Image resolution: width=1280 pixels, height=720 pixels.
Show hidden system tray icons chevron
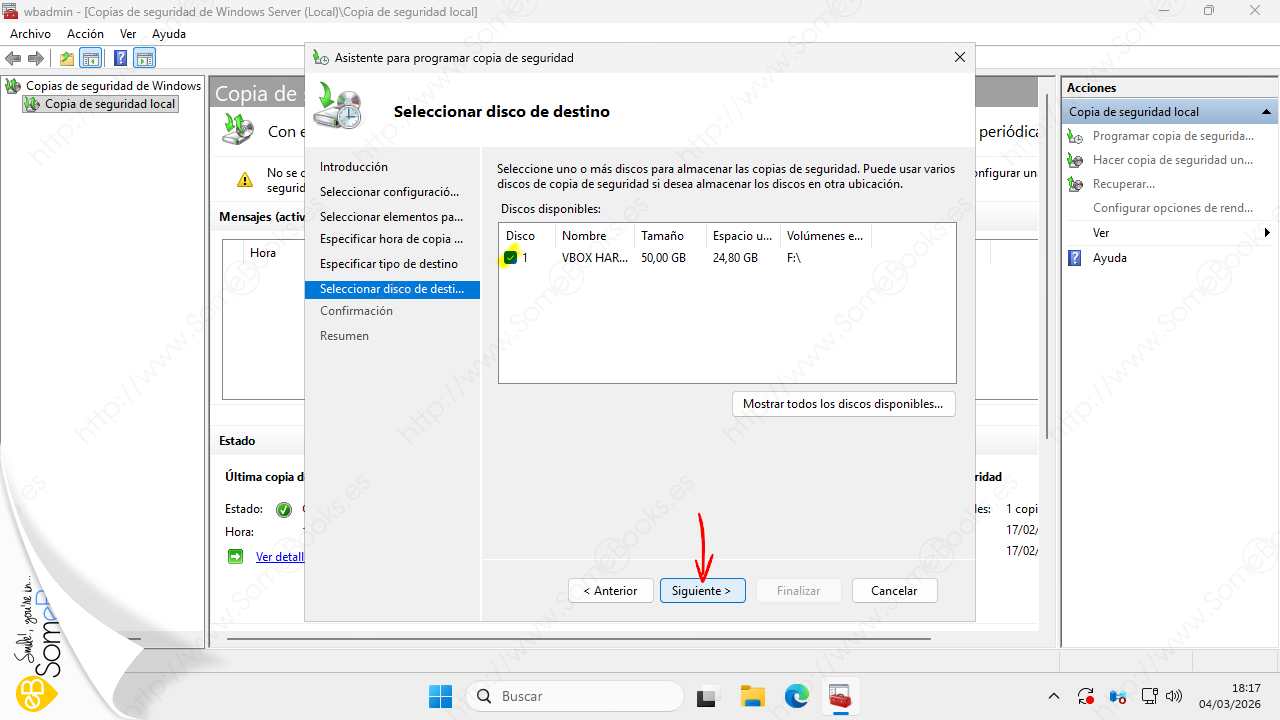coord(1053,696)
